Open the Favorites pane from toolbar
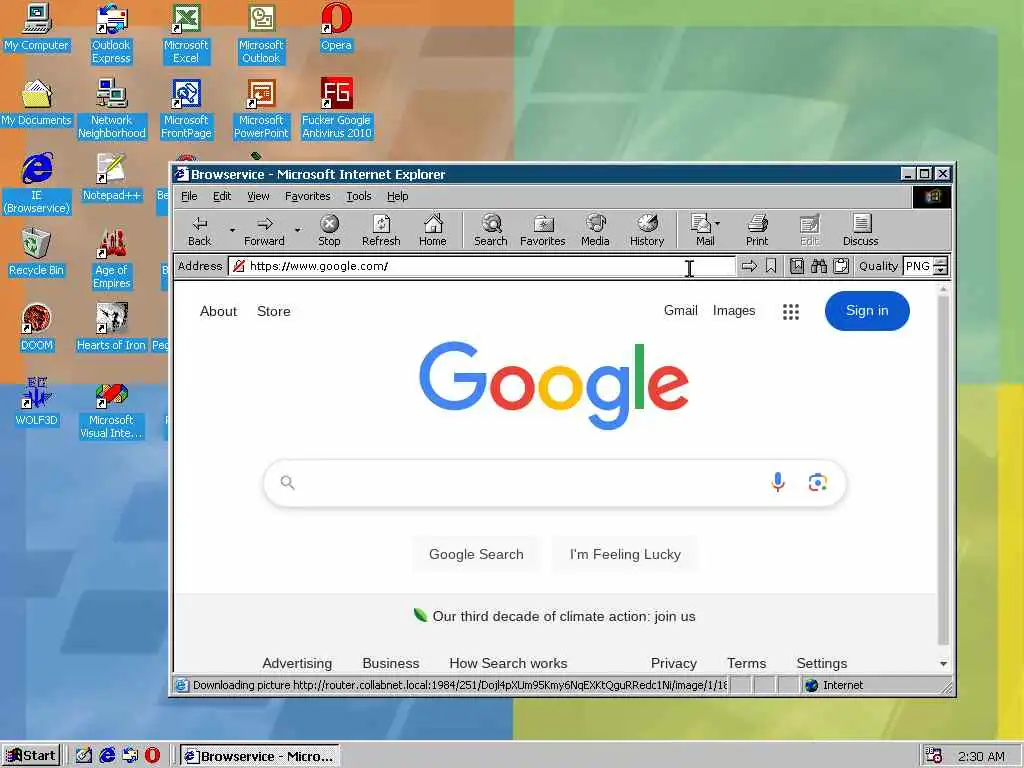Viewport: 1024px width, 768px height. (x=543, y=231)
